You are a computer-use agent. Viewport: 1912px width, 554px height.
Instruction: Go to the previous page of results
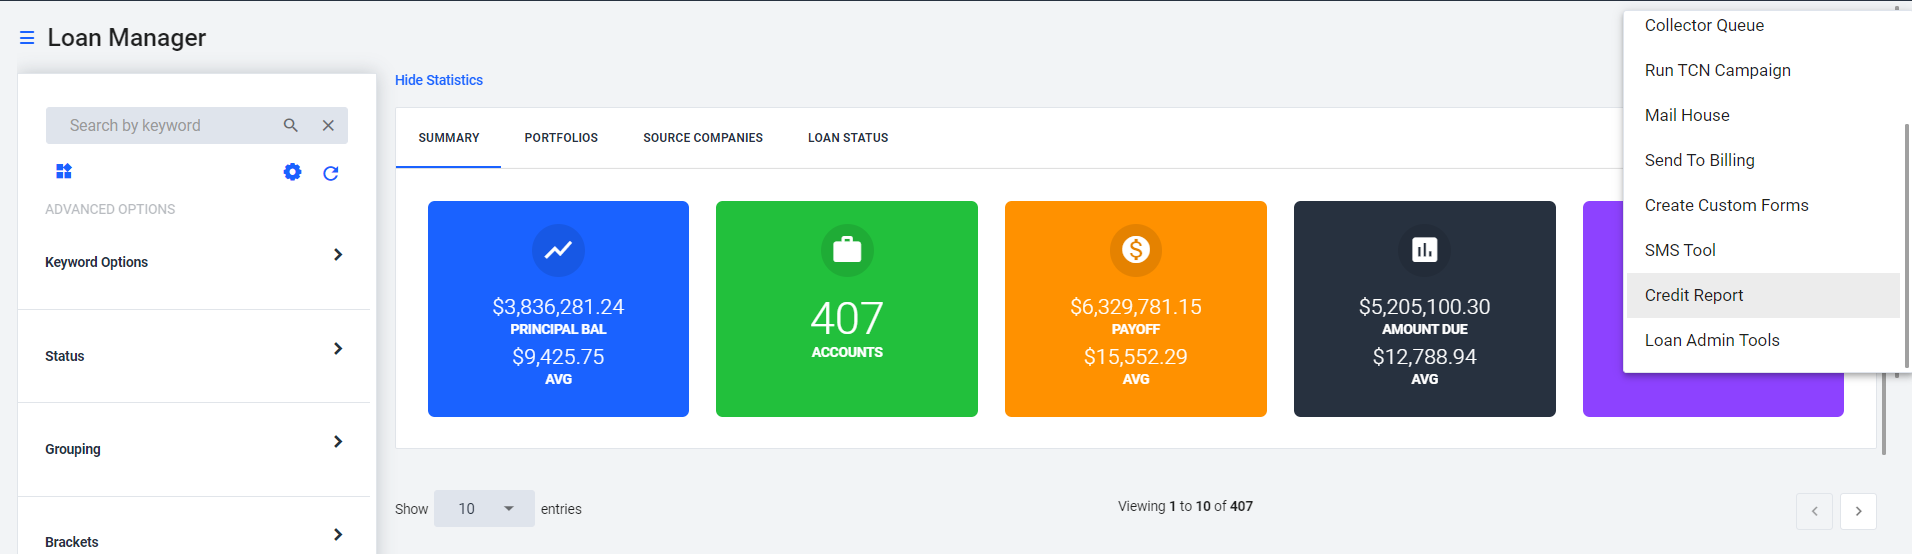pyautogui.click(x=1814, y=511)
